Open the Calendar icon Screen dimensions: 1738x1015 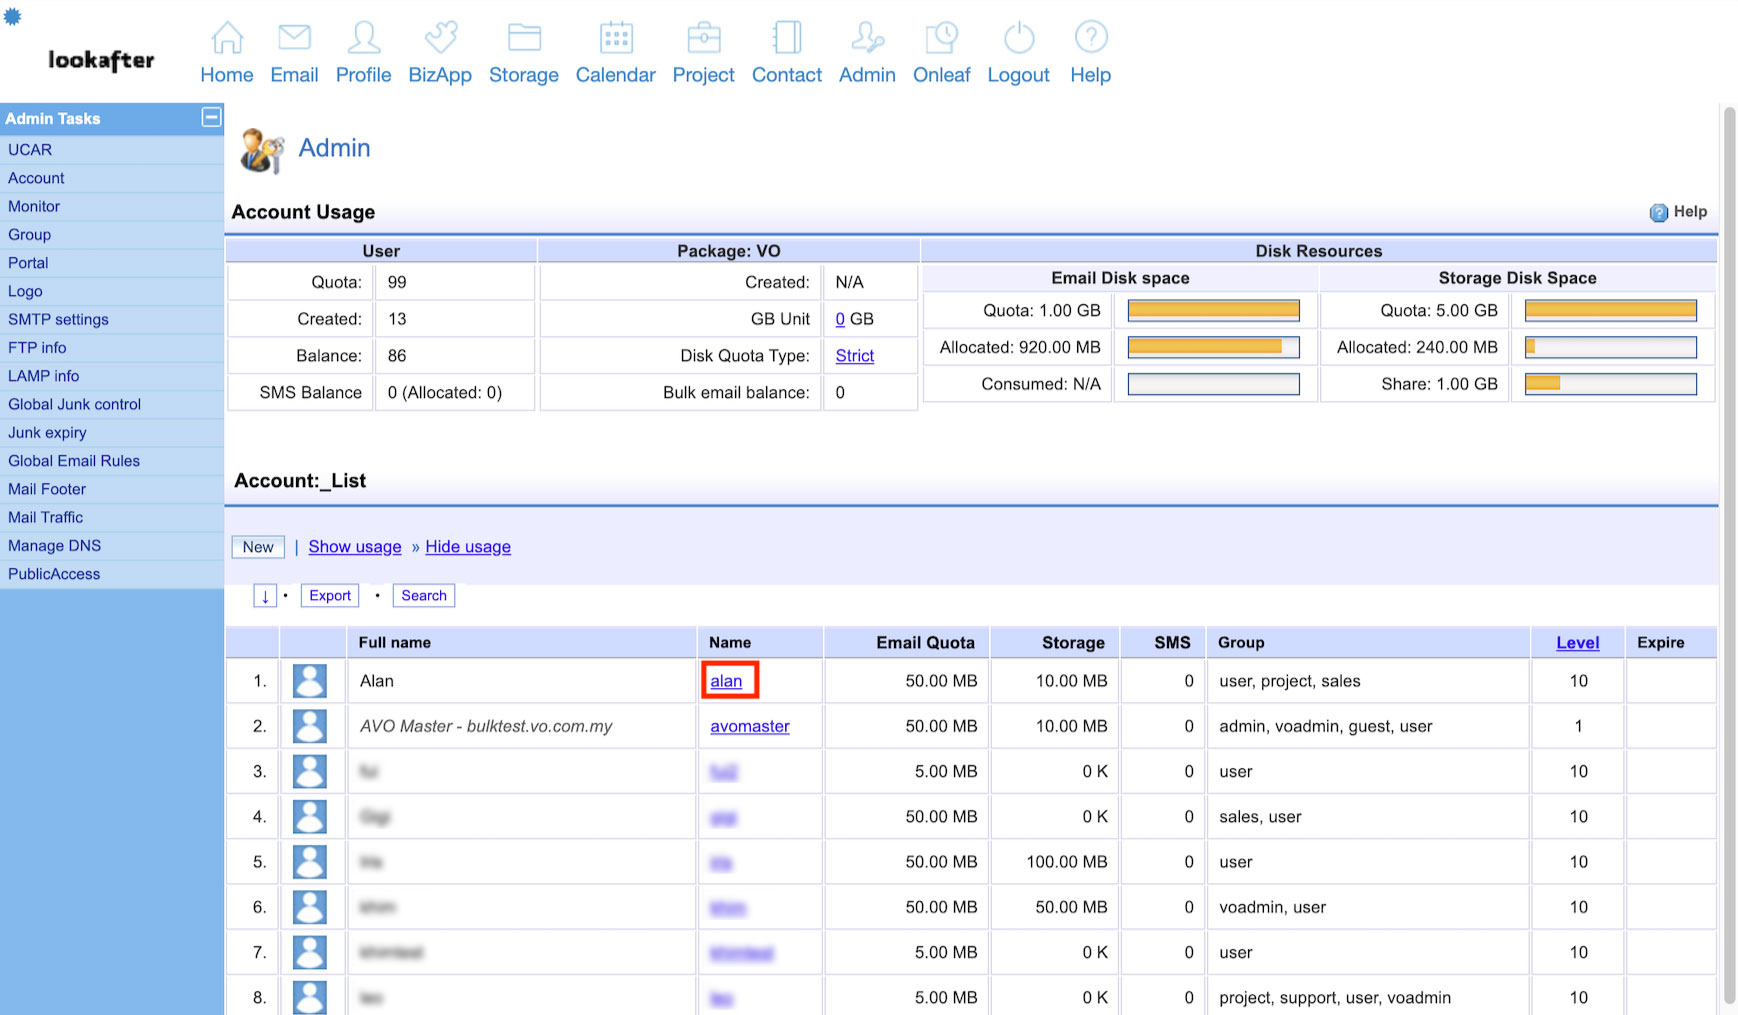(x=616, y=39)
